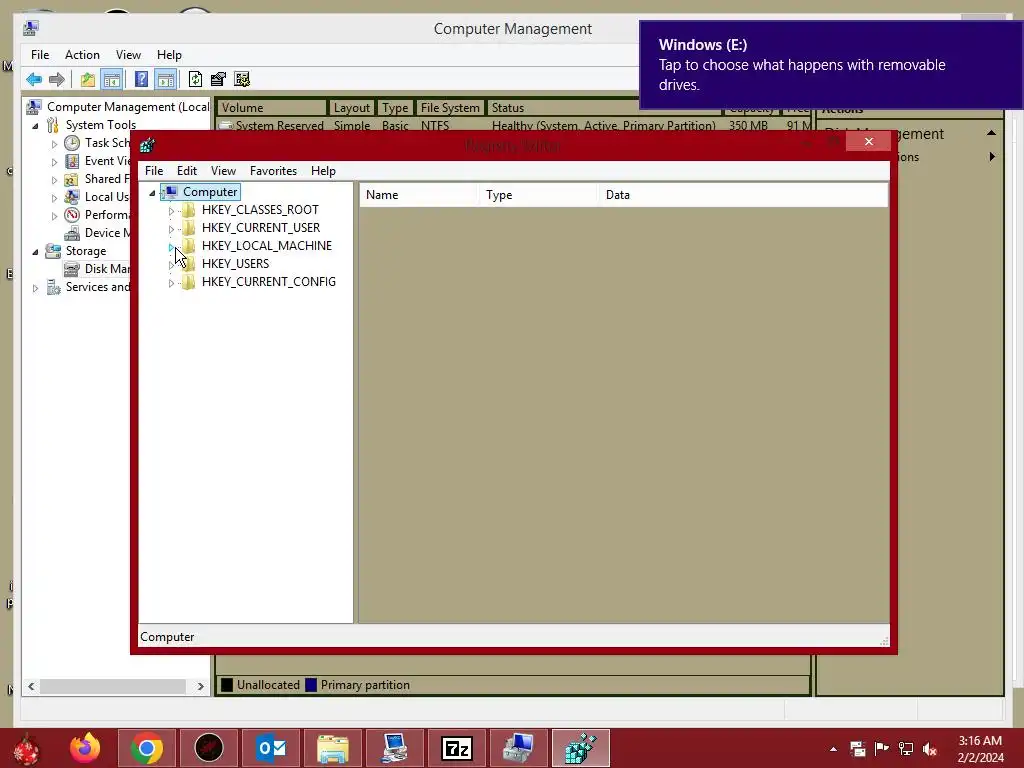
Task: Click the Name column header in Registry Editor
Action: pos(418,195)
